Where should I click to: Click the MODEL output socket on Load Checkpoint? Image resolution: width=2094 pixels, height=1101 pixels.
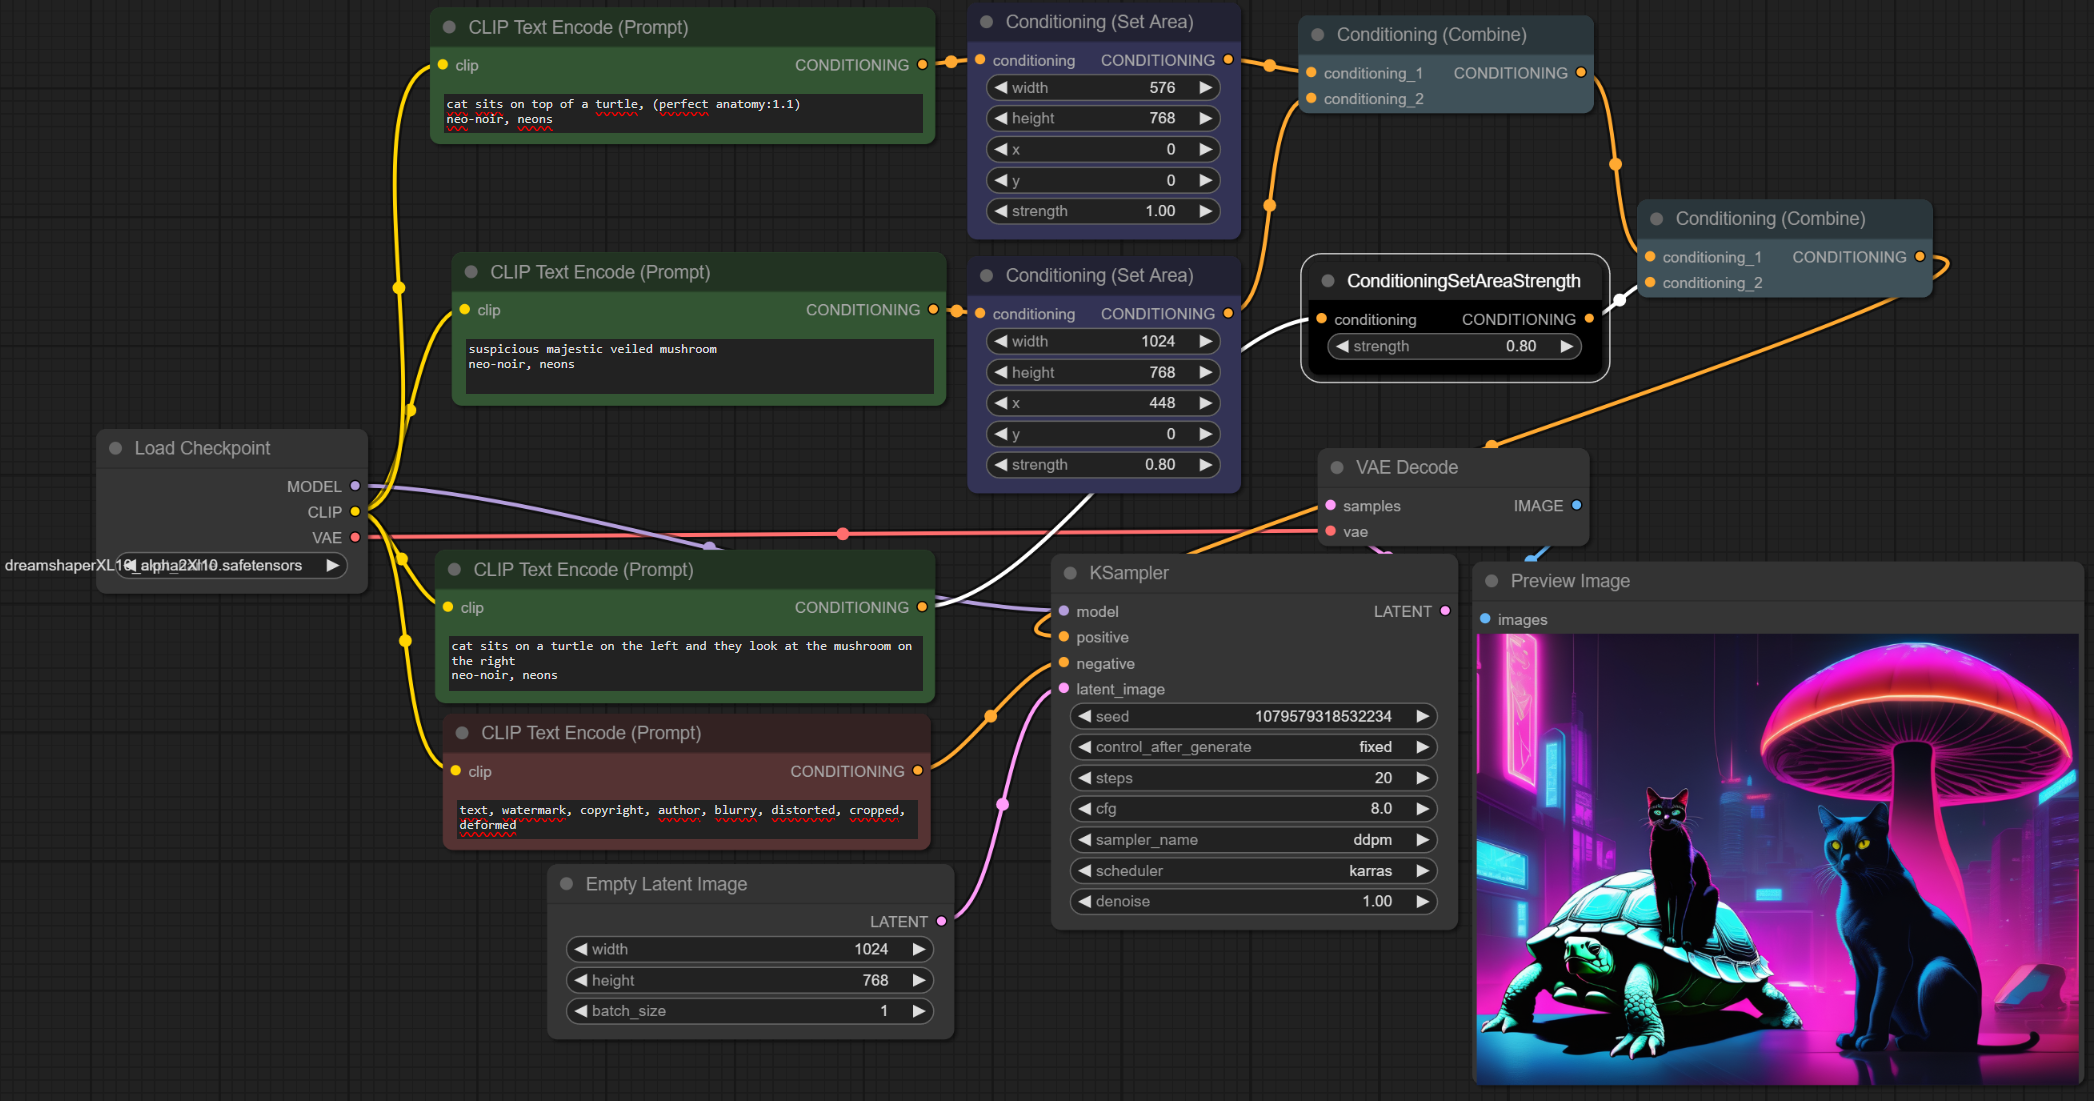pos(355,486)
